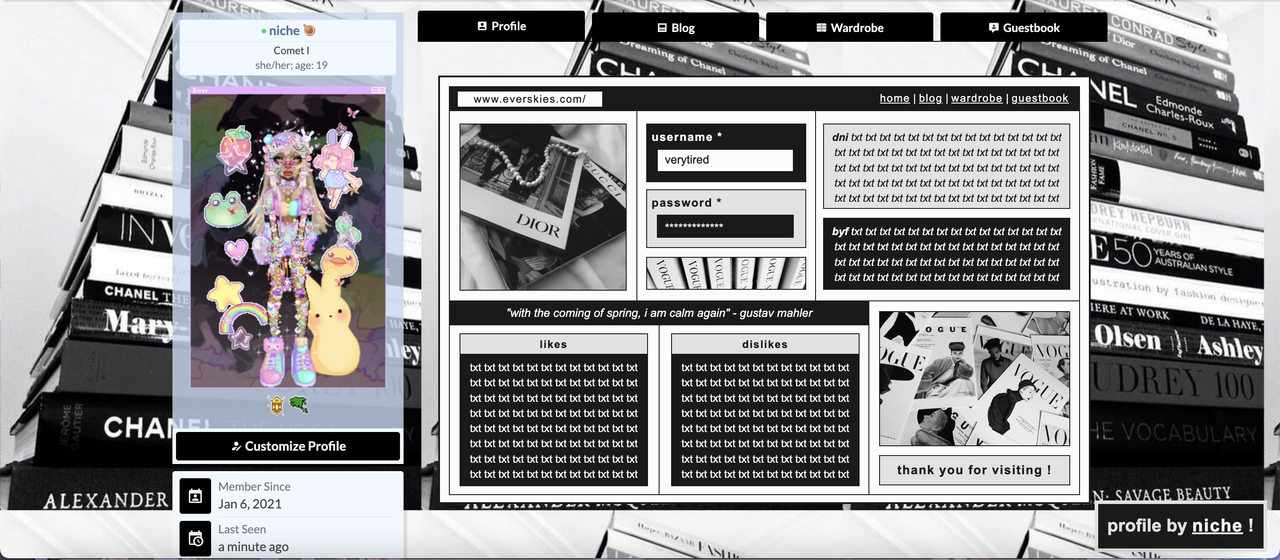
Task: Click the Vogue spines strip image
Action: tap(726, 273)
